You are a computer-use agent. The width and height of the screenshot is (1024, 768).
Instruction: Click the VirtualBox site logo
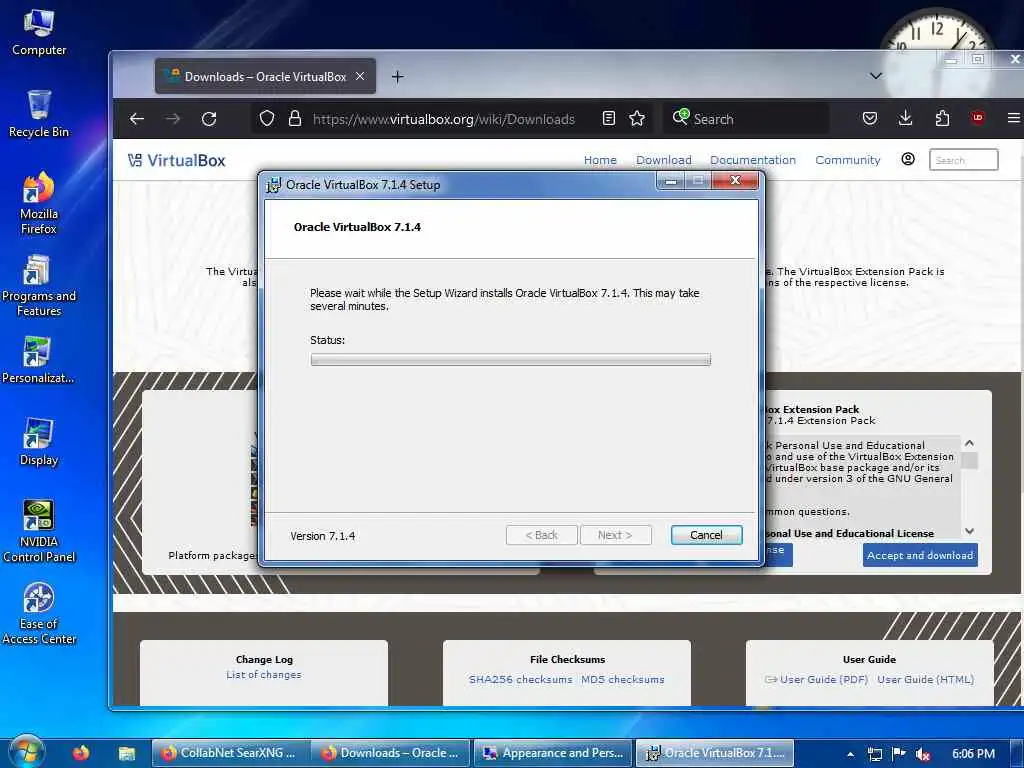tap(176, 160)
